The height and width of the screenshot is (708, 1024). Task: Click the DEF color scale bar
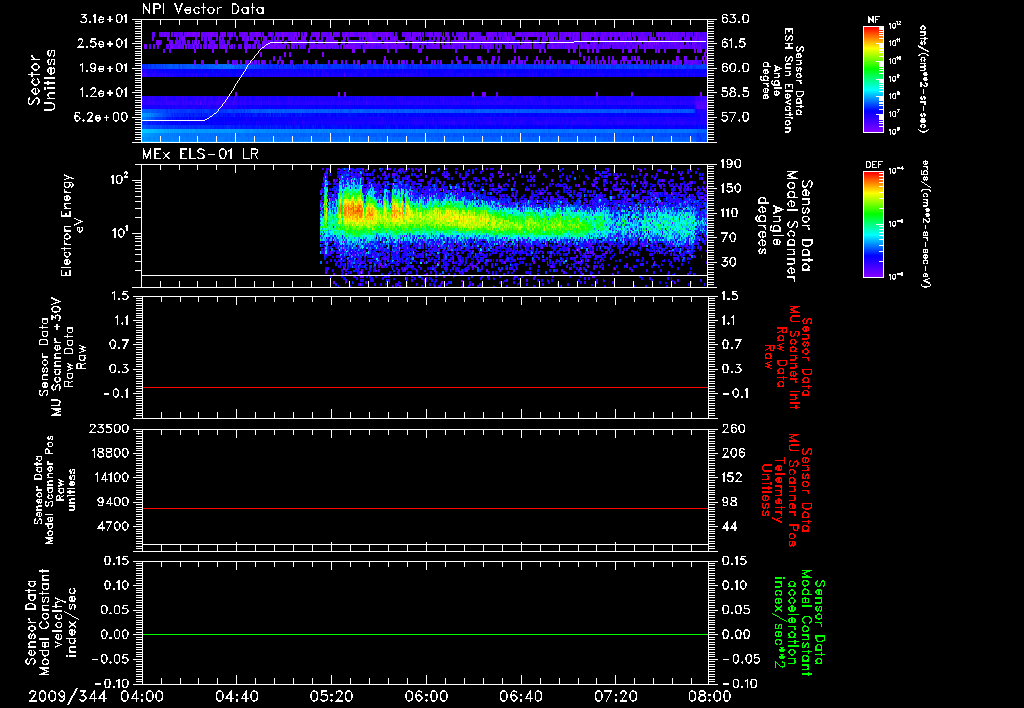[871, 223]
